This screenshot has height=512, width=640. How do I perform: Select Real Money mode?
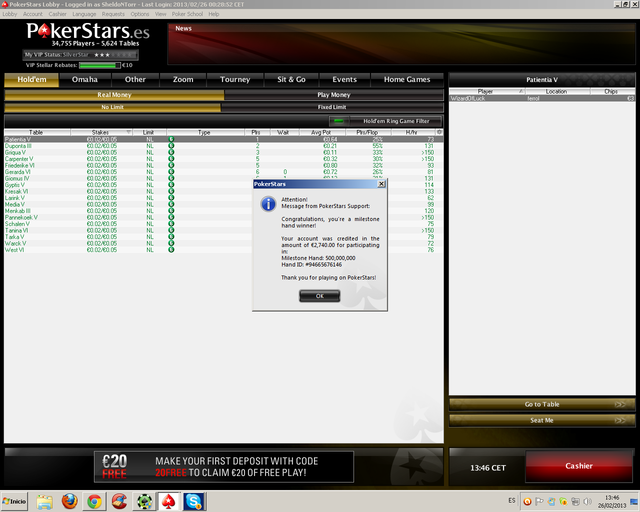tap(114, 95)
